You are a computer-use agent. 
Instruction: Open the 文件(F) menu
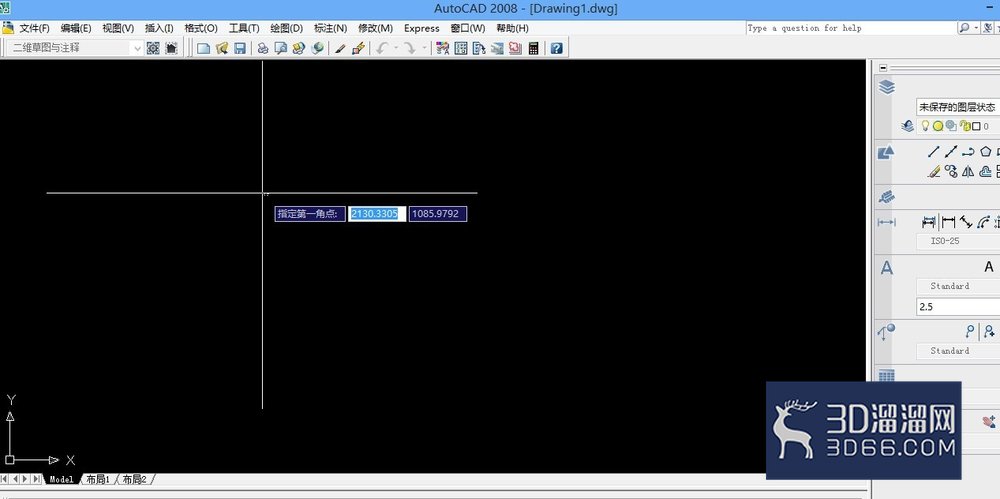[34, 29]
